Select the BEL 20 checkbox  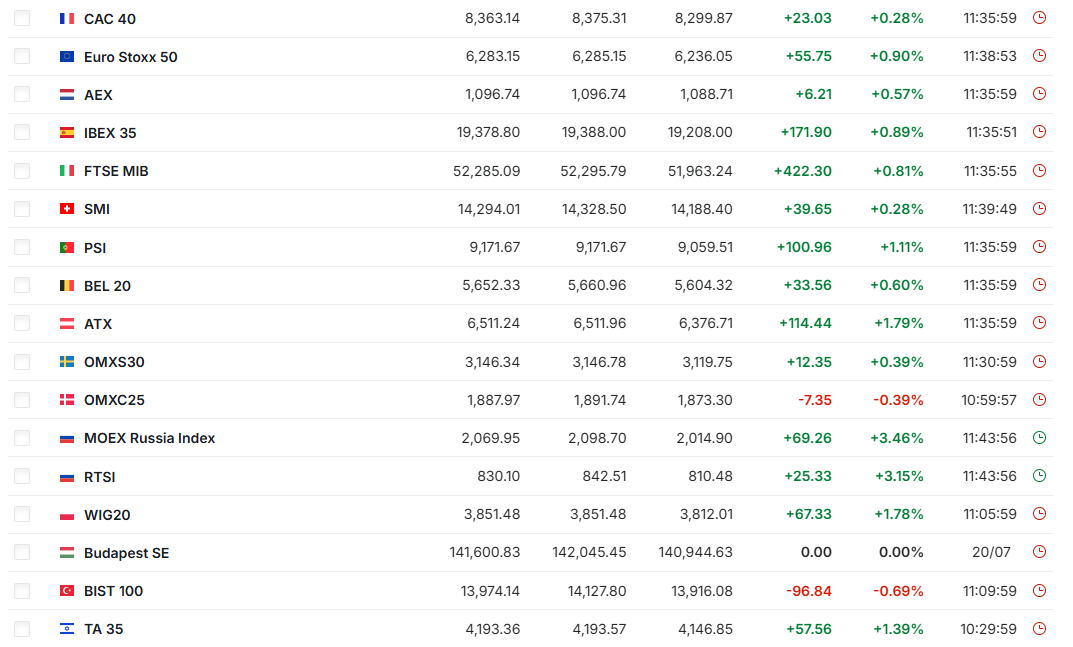tap(22, 285)
